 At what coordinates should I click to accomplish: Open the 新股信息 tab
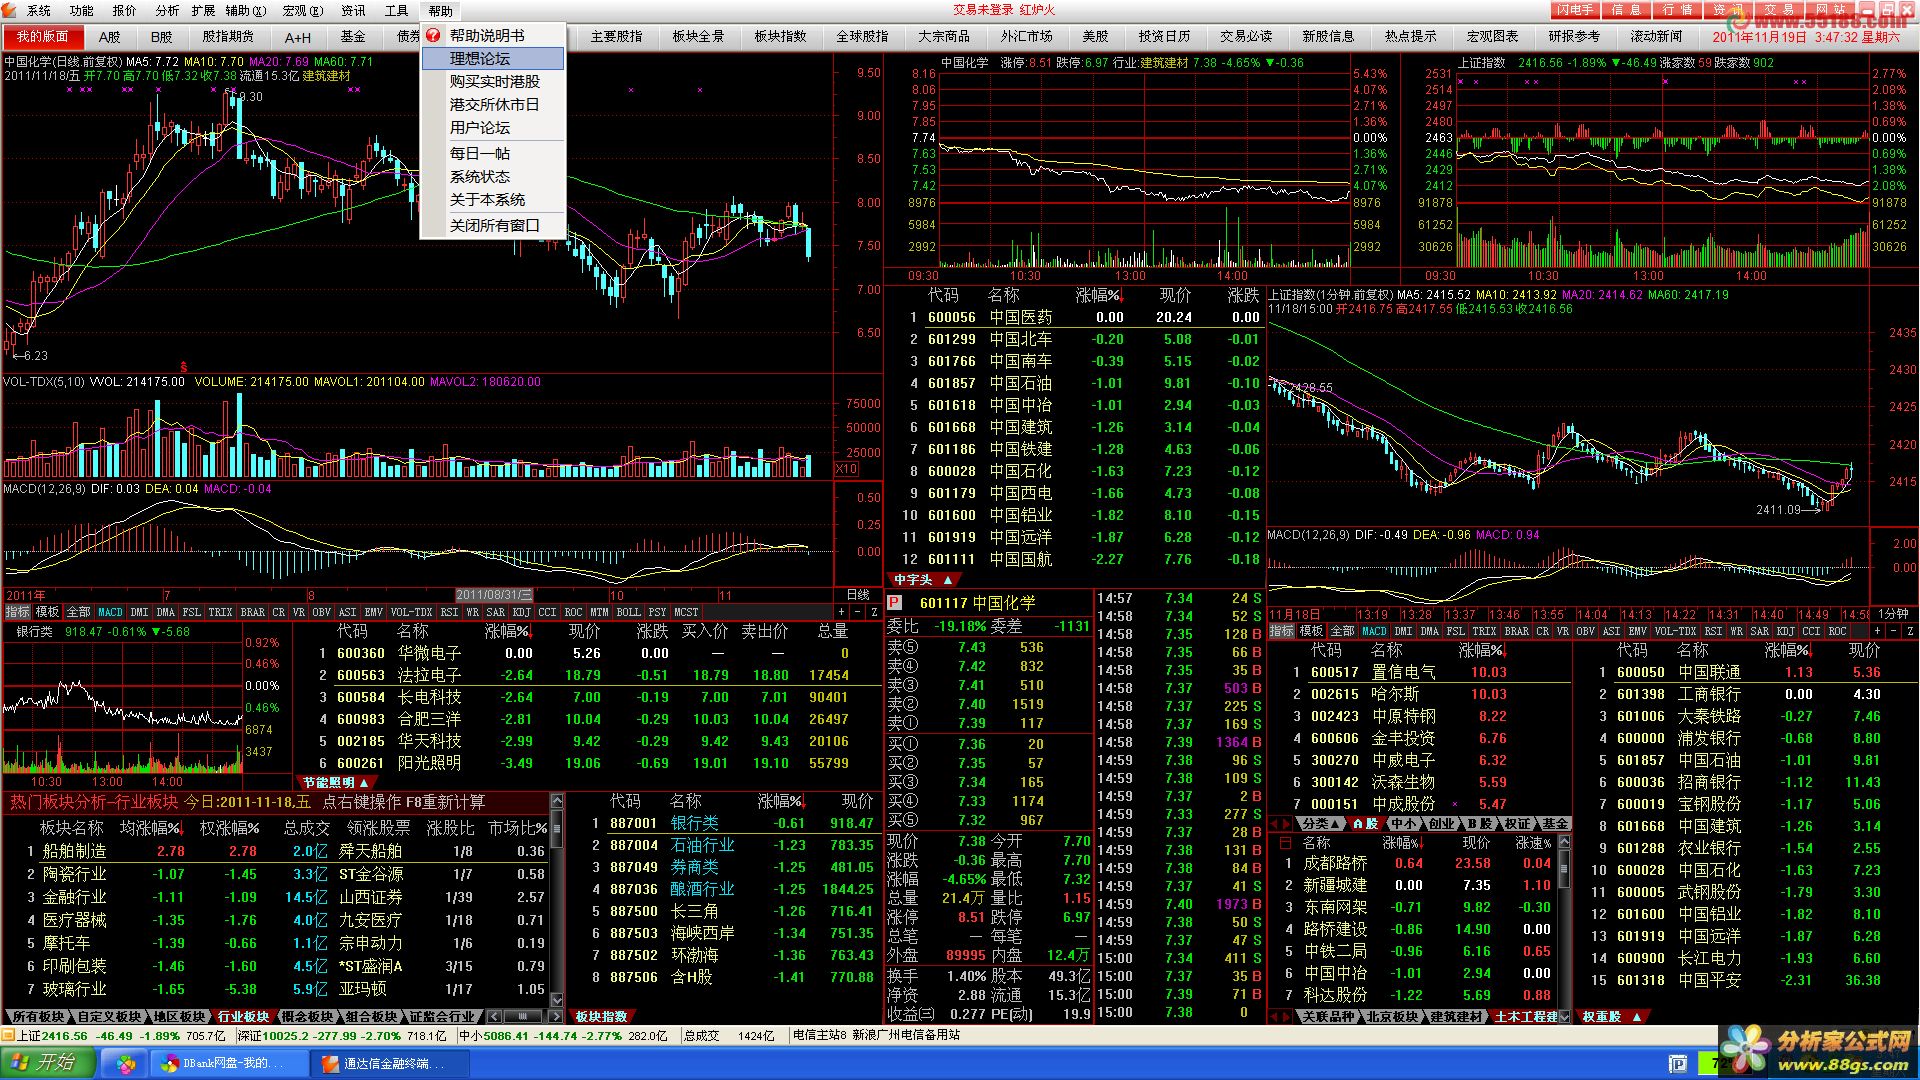(1328, 37)
